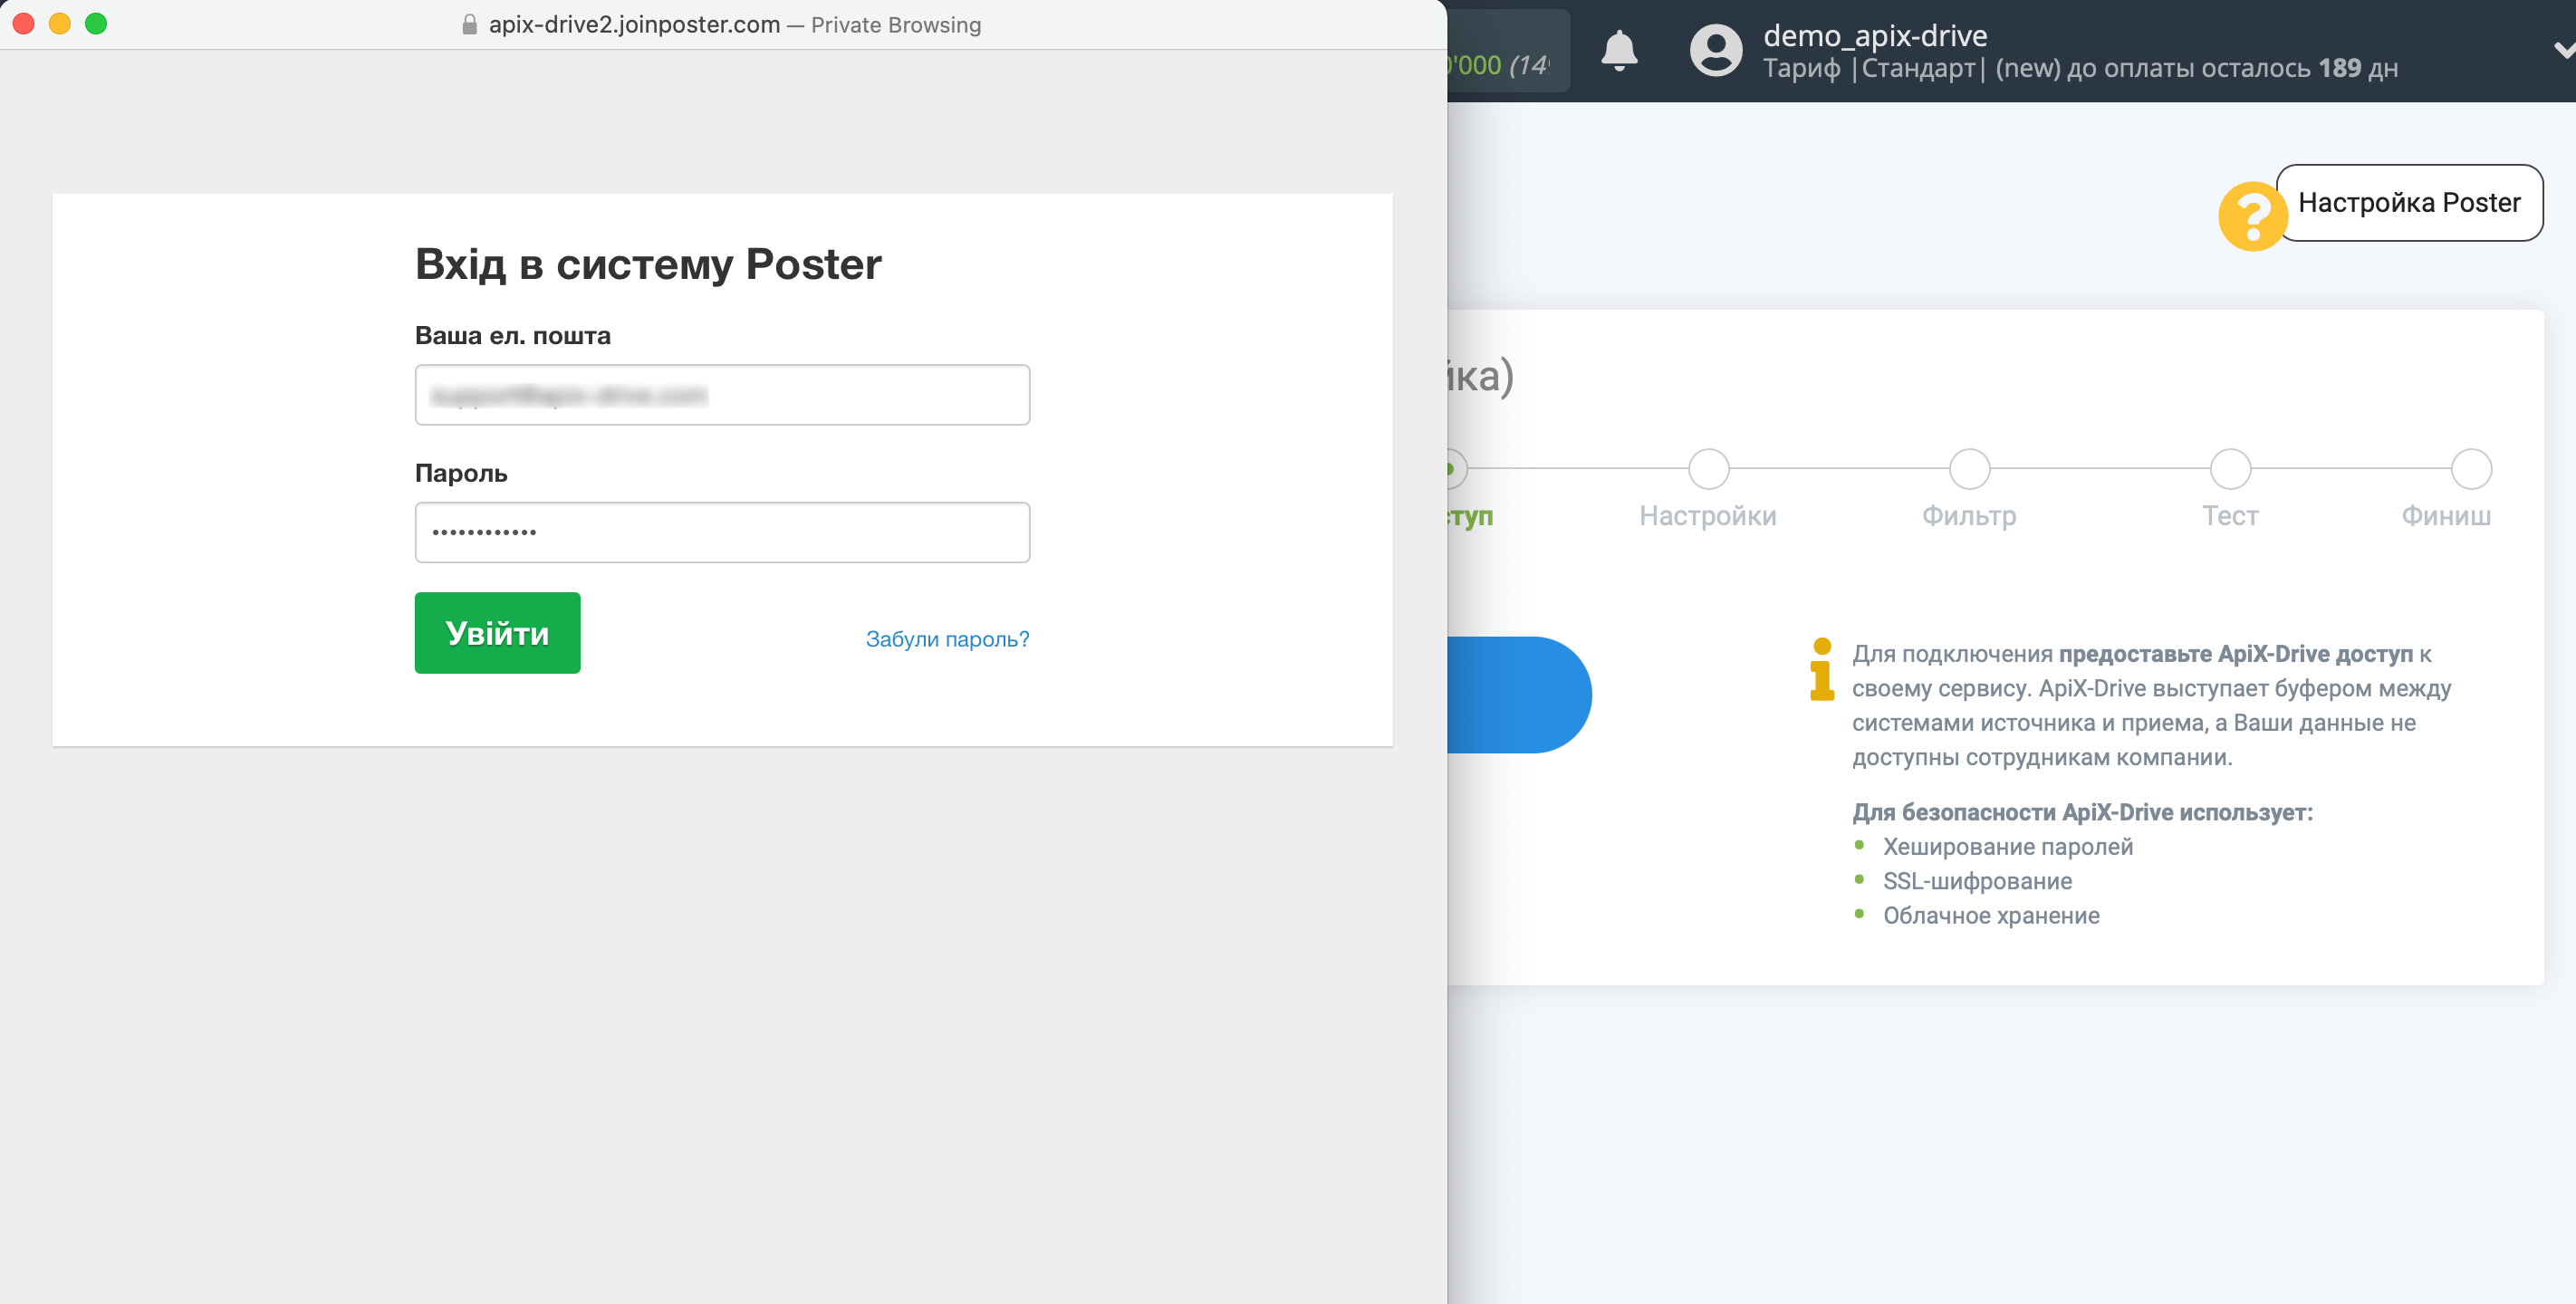
Task: Expand the account menu chevron
Action: pos(2564,50)
